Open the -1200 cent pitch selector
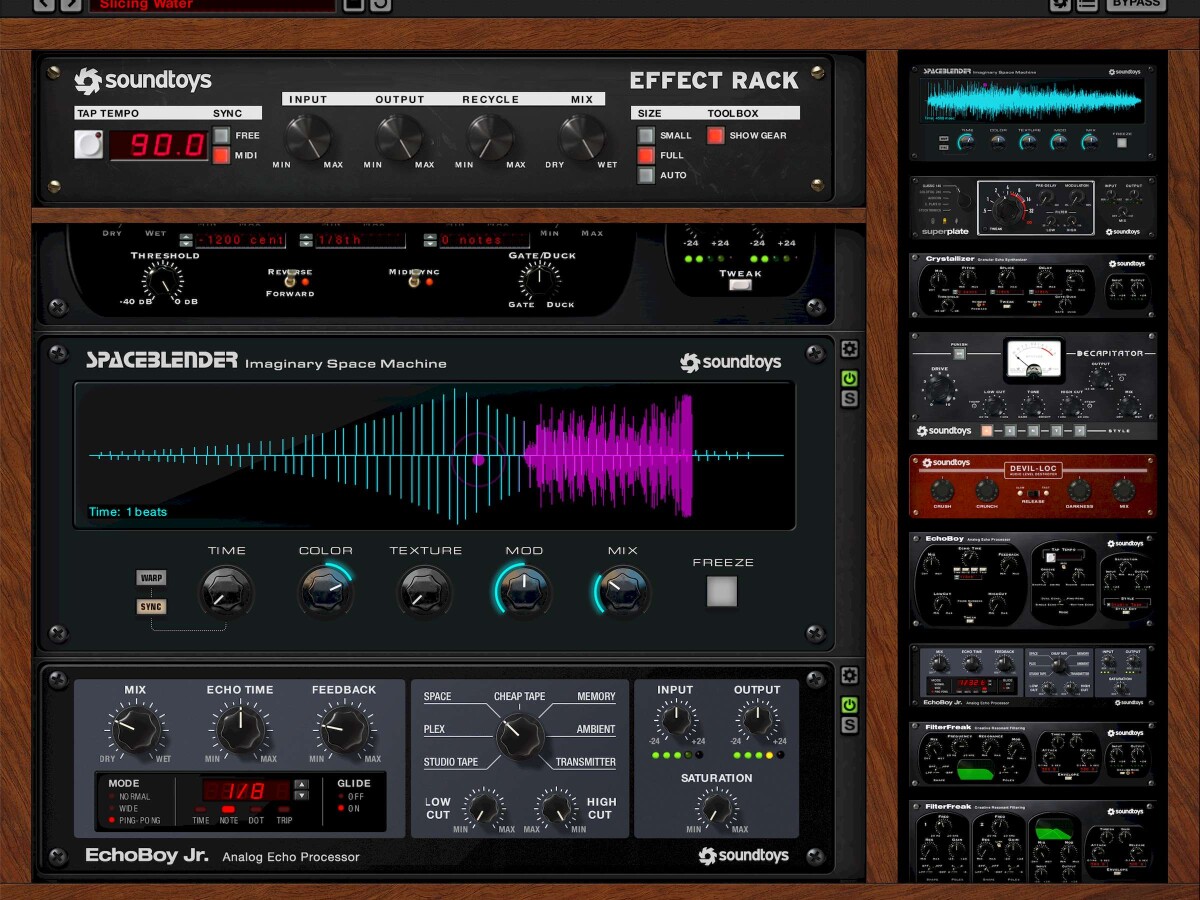The image size is (1200, 900). pyautogui.click(x=240, y=240)
